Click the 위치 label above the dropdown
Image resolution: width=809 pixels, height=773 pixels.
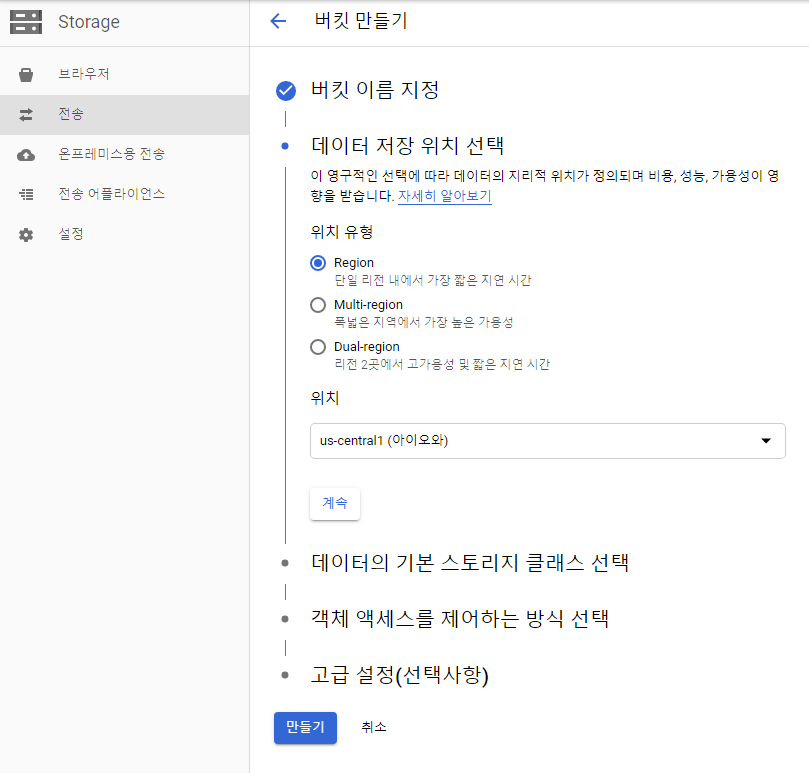pyautogui.click(x=325, y=398)
